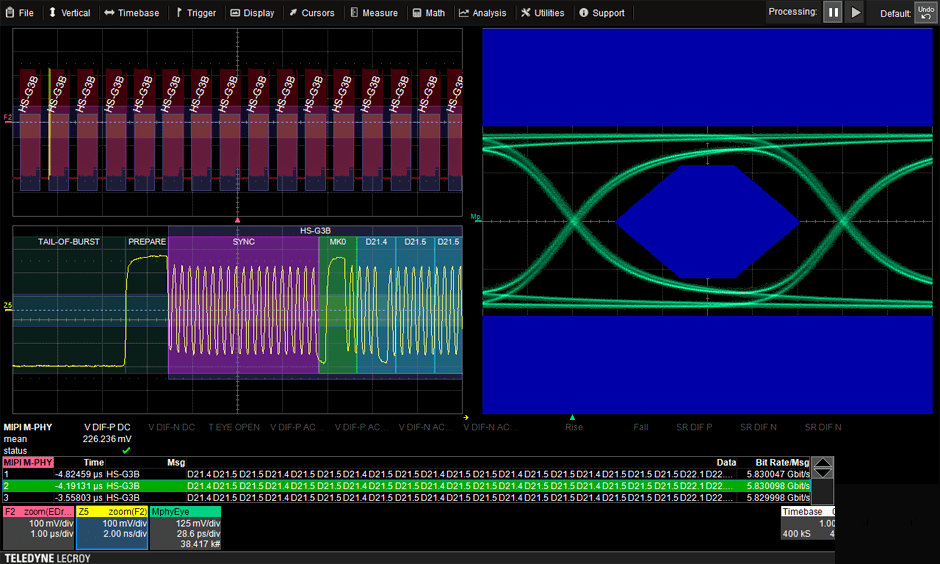Click the MIPI M-PHY table header label
Image resolution: width=940 pixels, height=564 pixels.
28,463
